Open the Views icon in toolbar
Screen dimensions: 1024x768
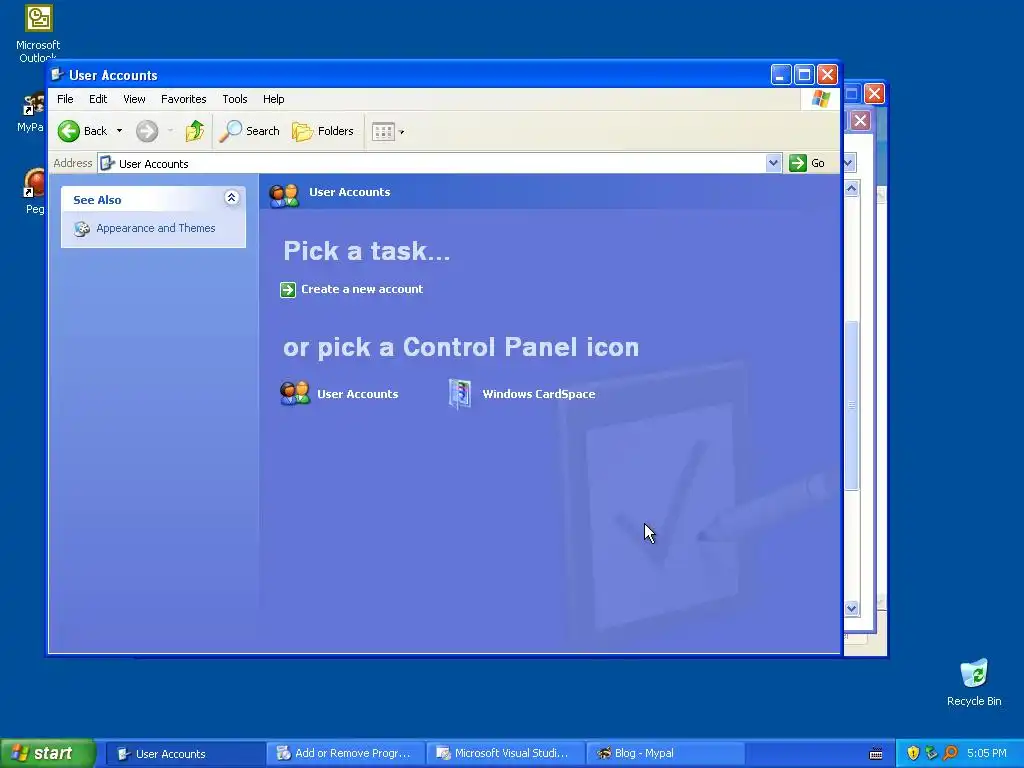pyautogui.click(x=383, y=131)
